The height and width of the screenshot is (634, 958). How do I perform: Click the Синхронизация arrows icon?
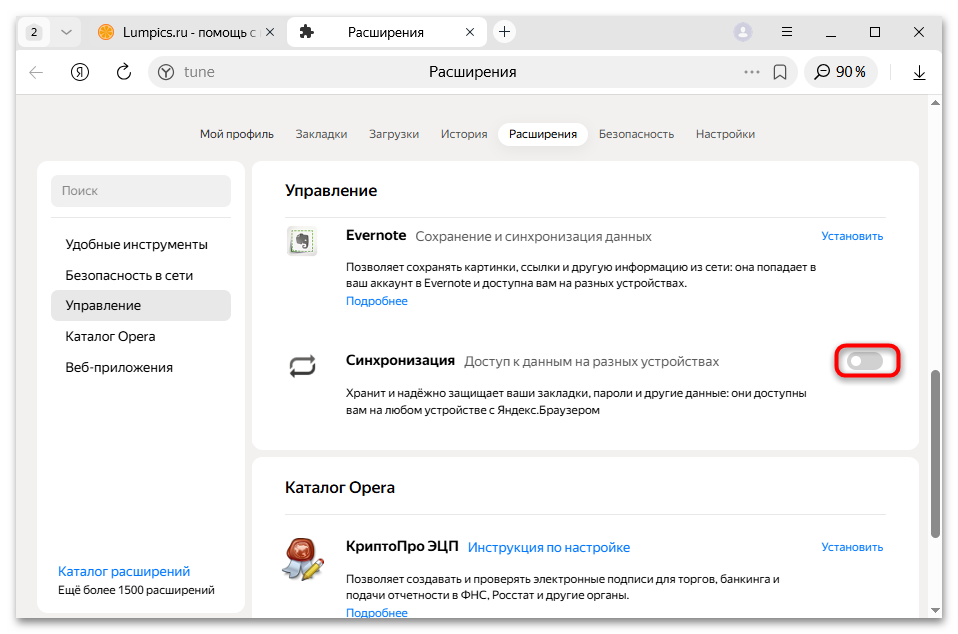point(302,366)
